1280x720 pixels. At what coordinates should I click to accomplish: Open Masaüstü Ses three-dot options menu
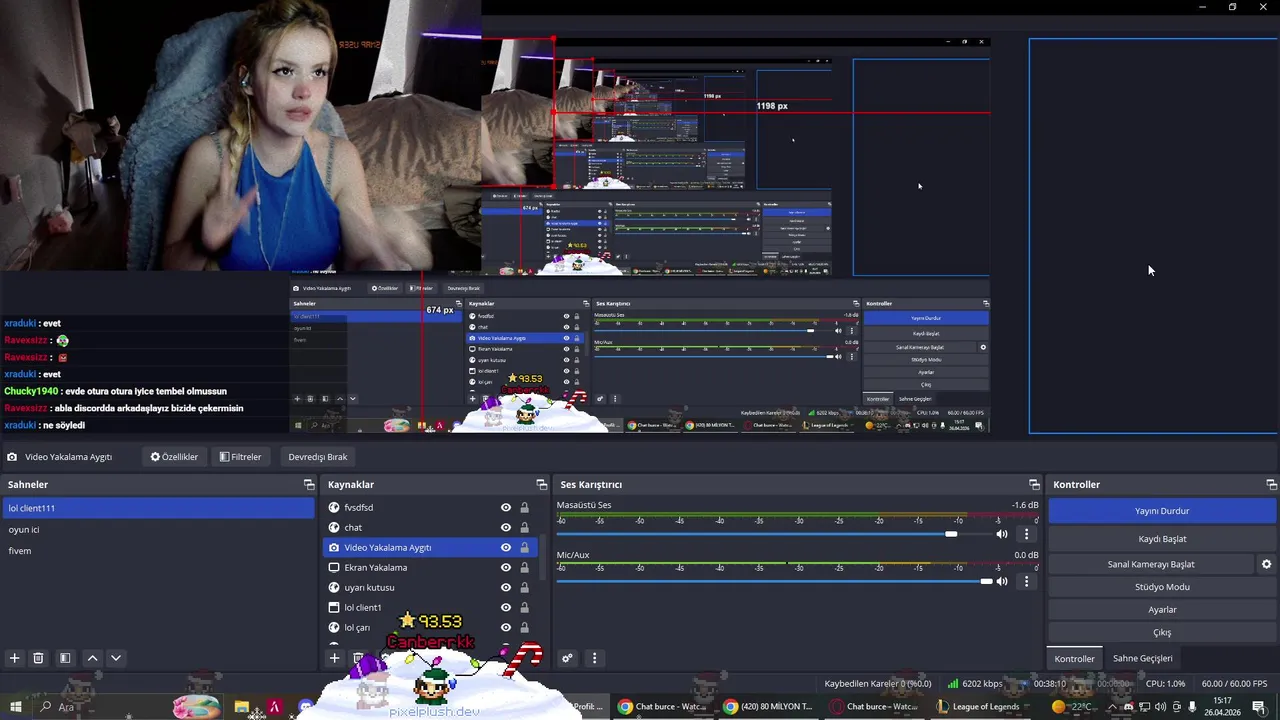[x=1026, y=534]
